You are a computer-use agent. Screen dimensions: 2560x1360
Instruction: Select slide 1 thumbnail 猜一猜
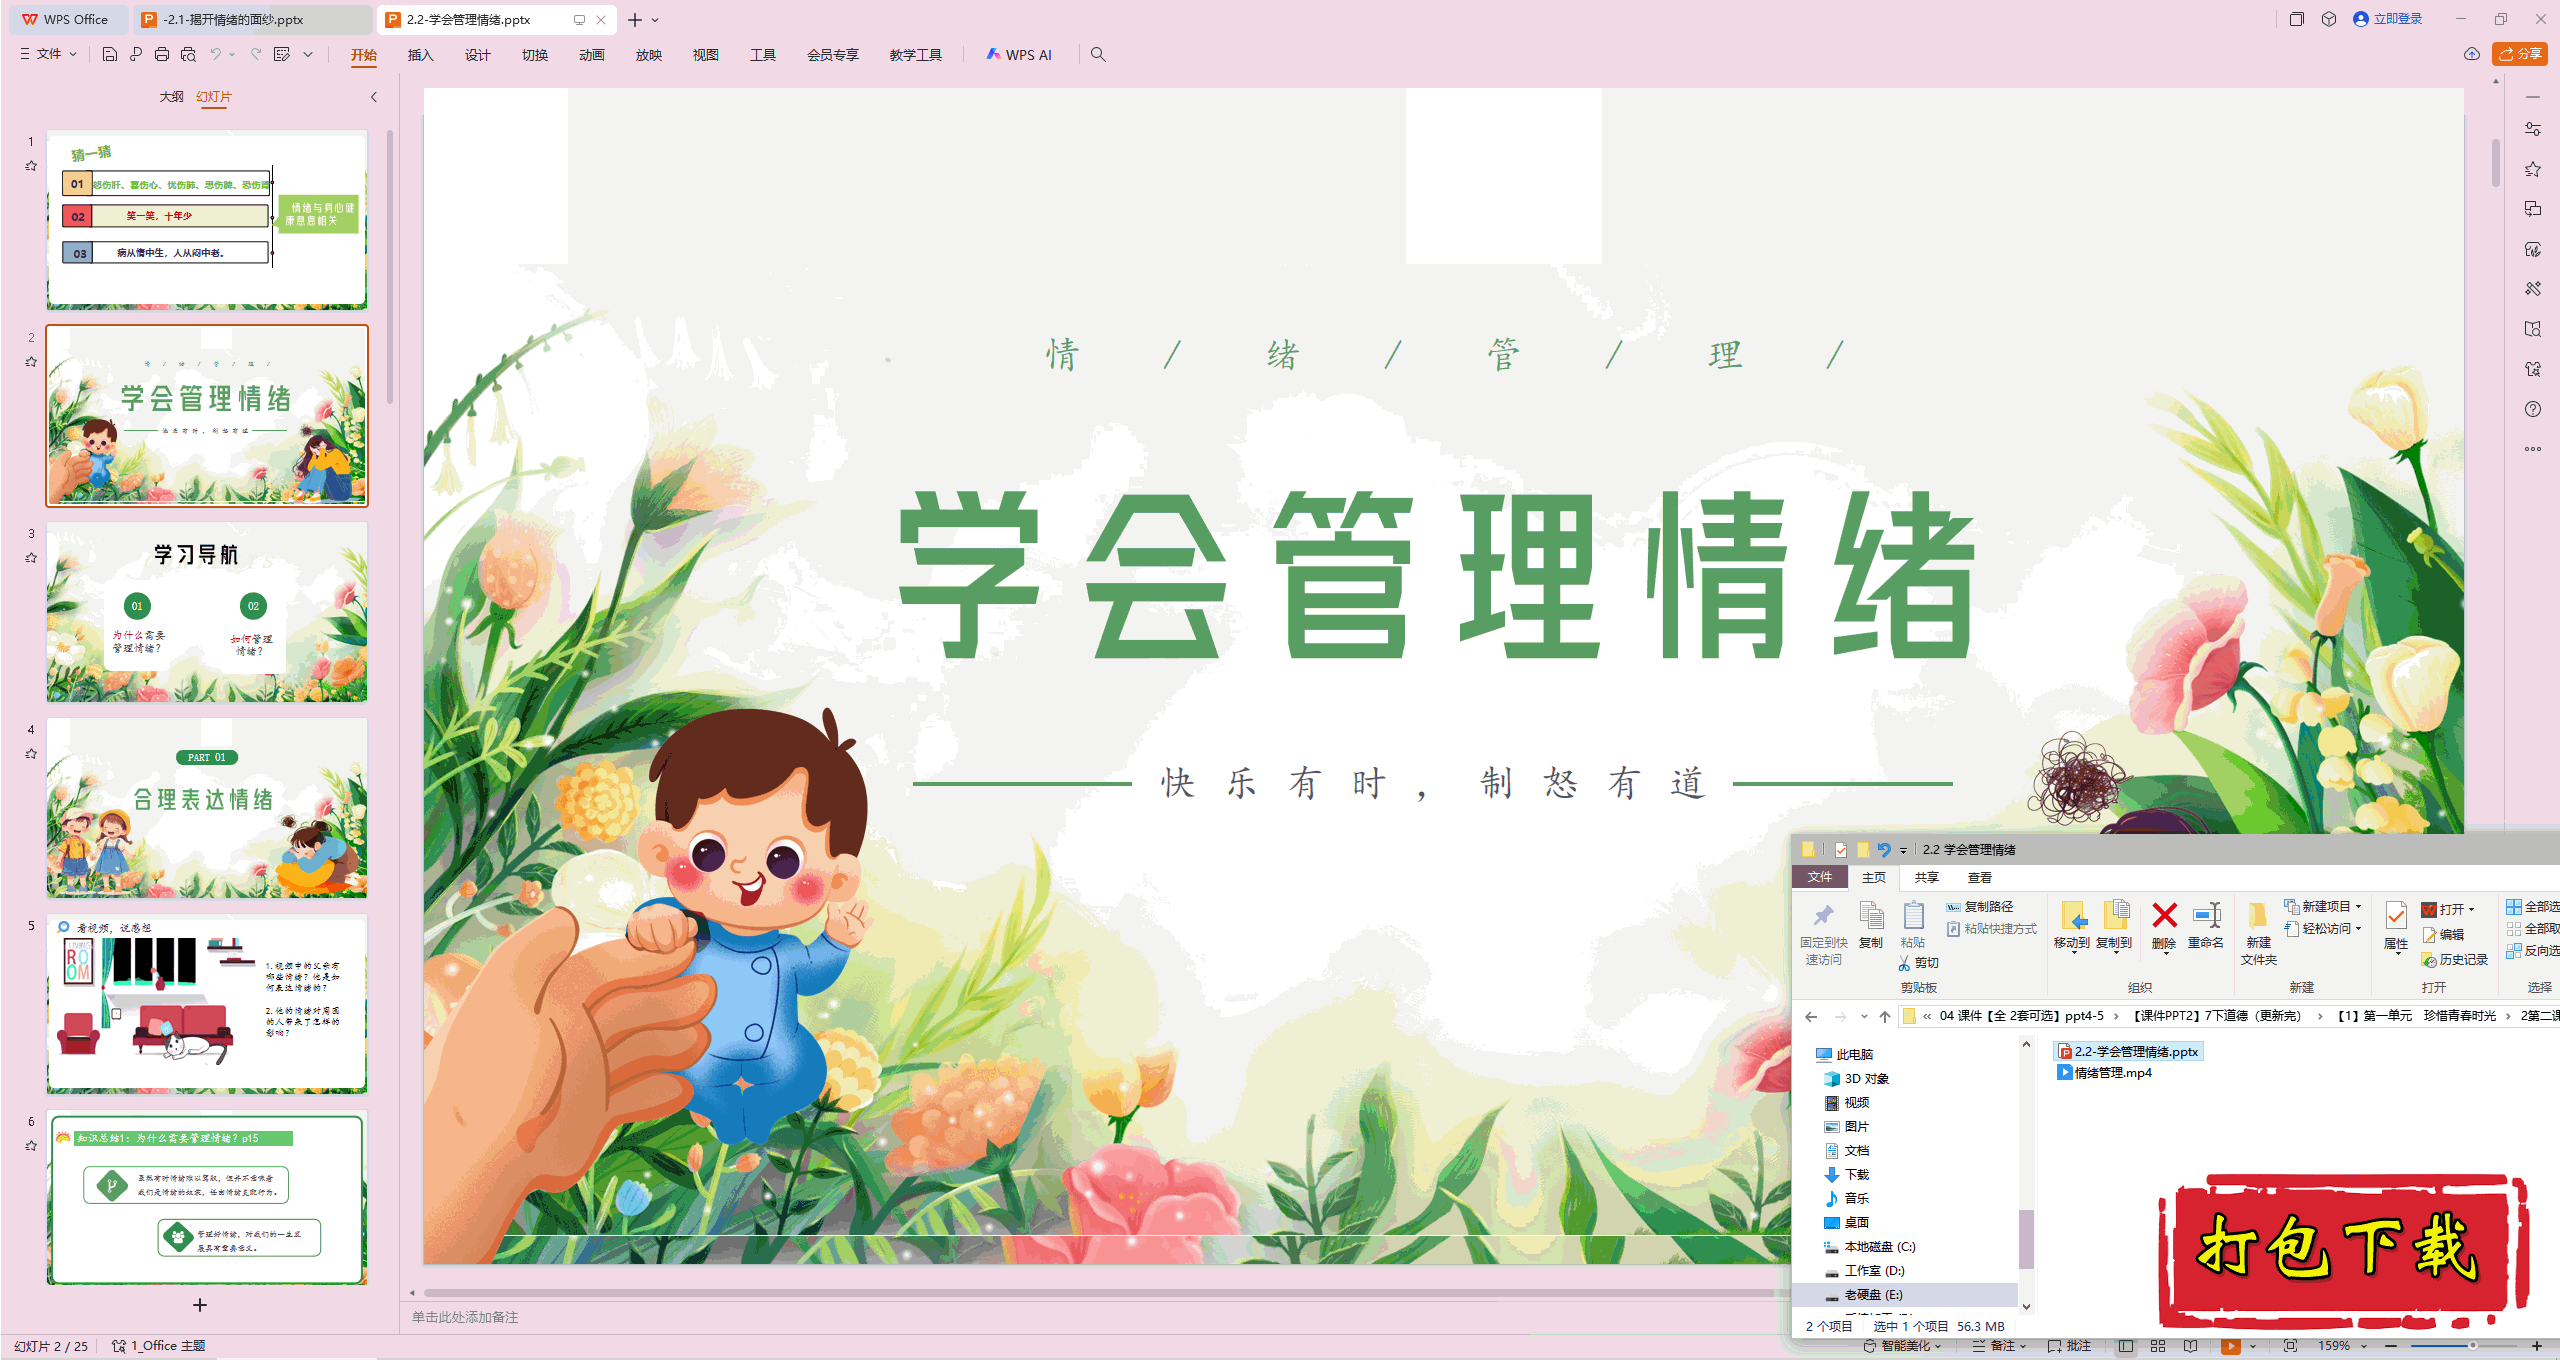coord(207,219)
